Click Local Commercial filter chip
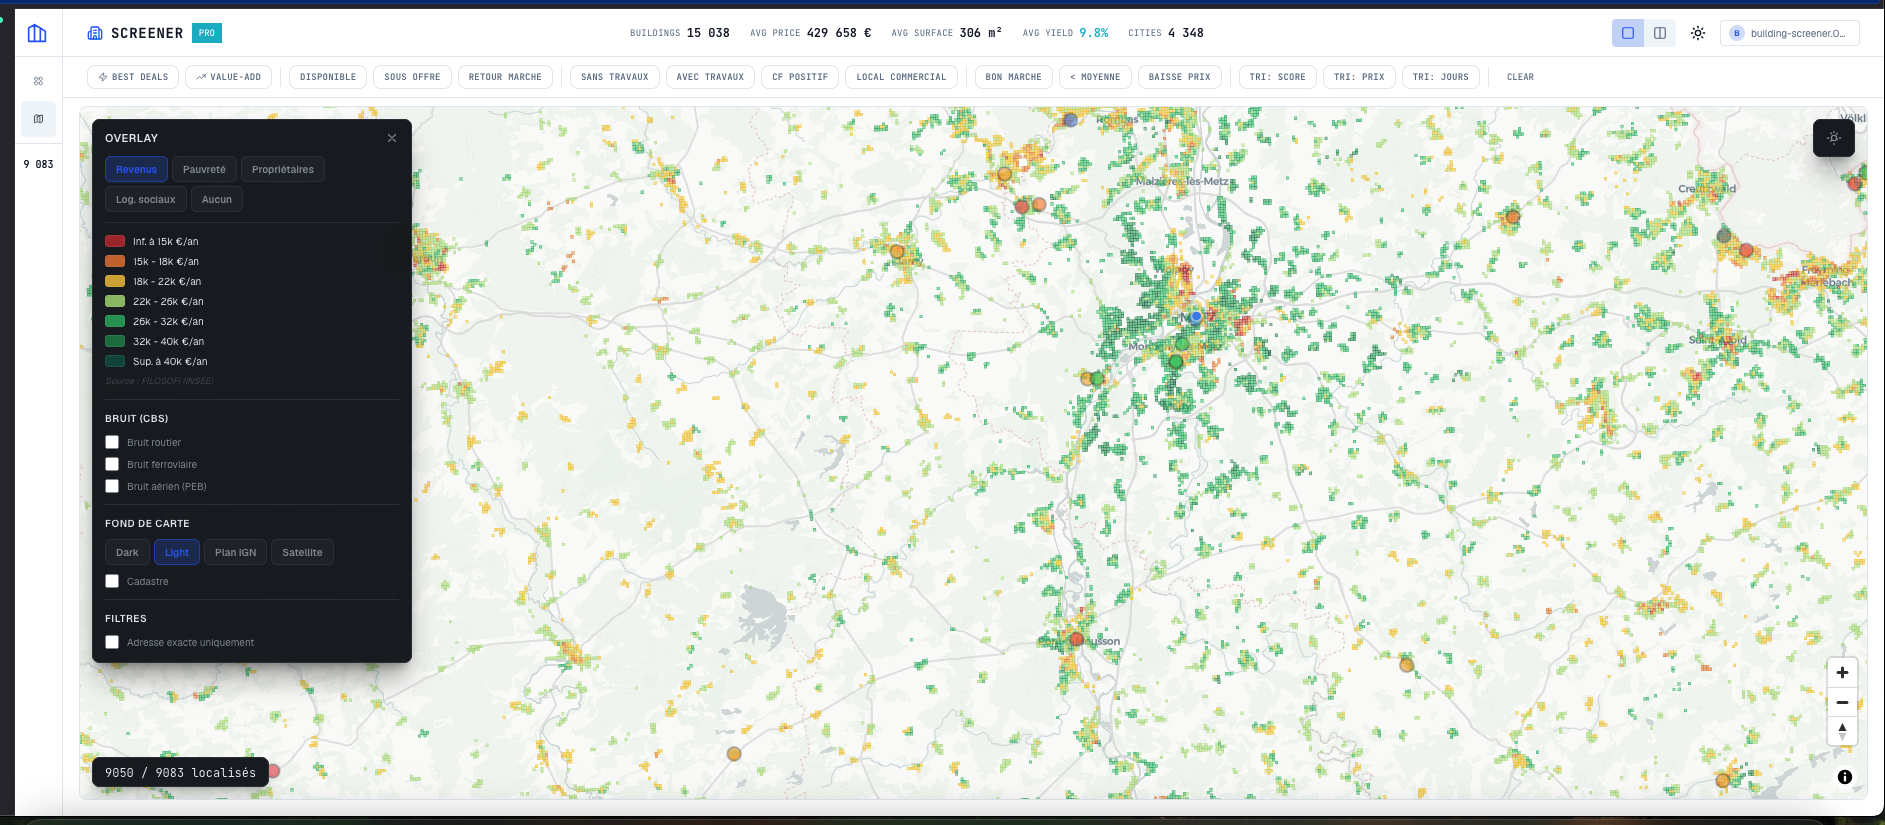Screen dimensions: 1885x825 (x=901, y=77)
